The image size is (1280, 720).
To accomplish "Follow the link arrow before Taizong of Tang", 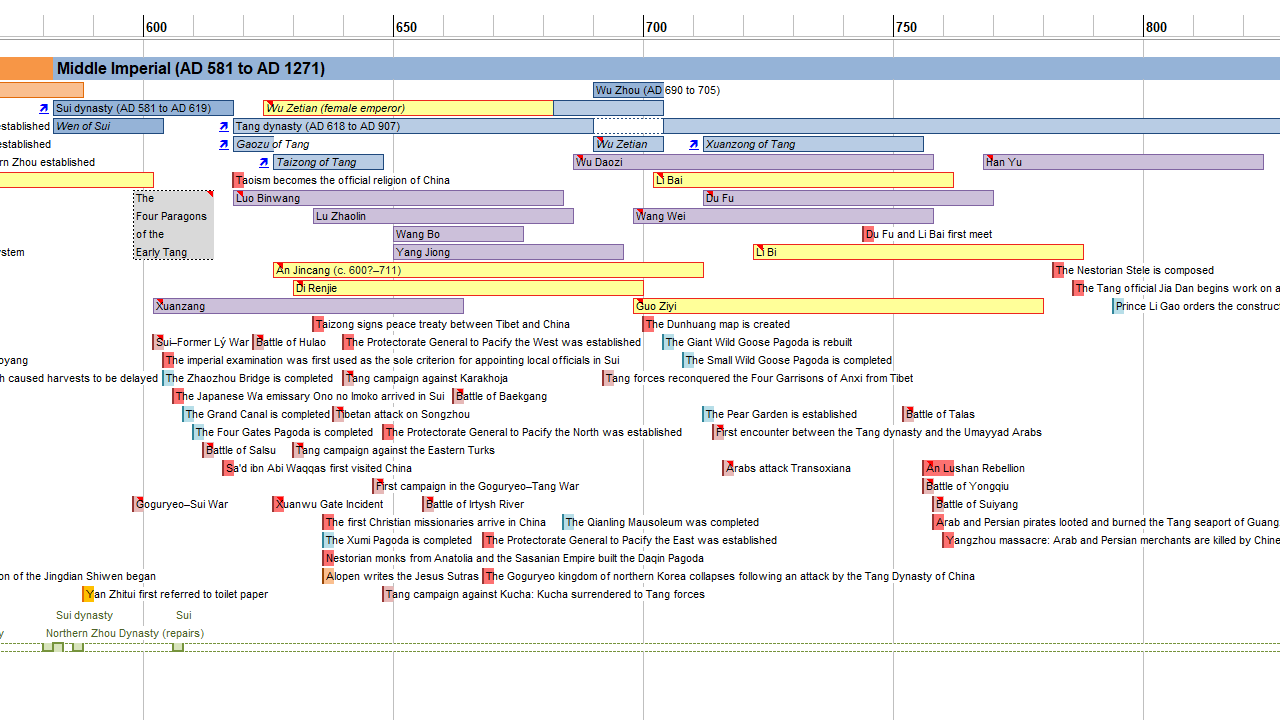I will coord(263,162).
